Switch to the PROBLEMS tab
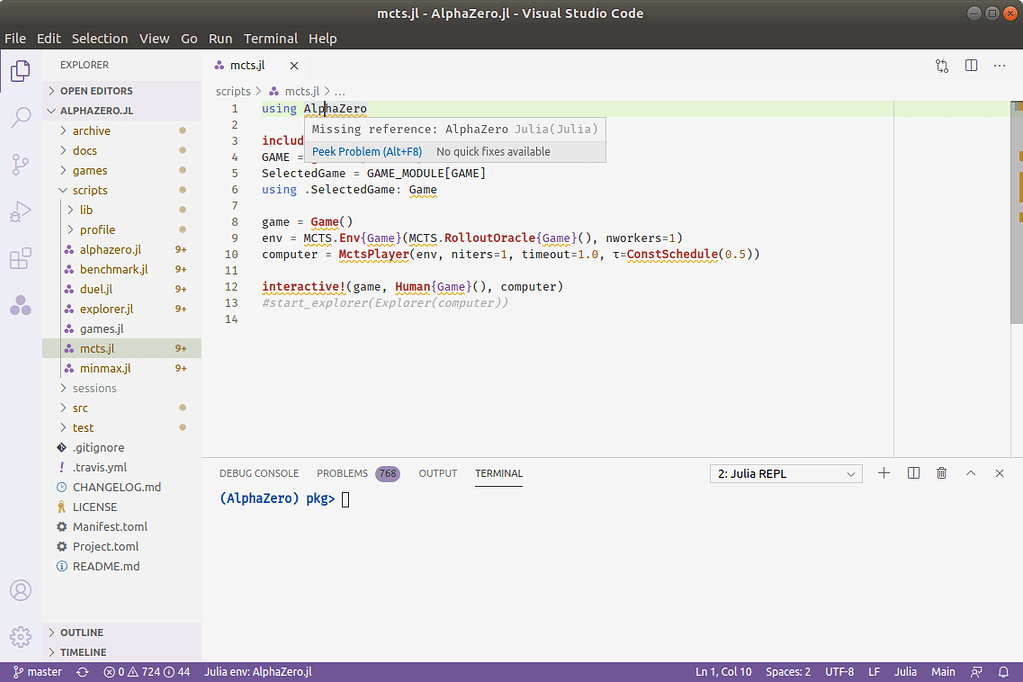The image size is (1023, 682). (x=342, y=473)
